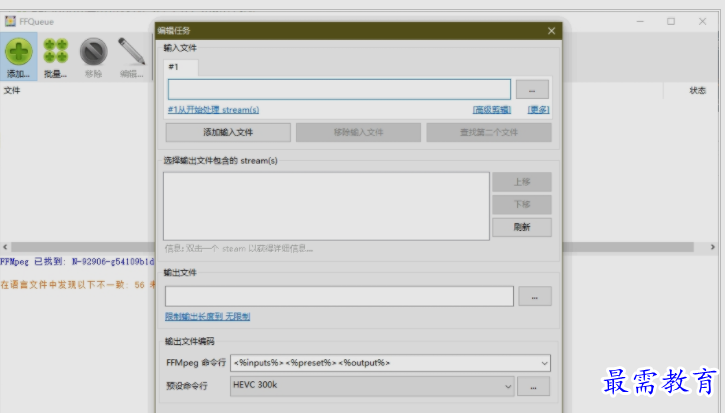Open the HEVC 300k preset dropdown
Viewport: 725px width, 413px height.
click(372, 386)
